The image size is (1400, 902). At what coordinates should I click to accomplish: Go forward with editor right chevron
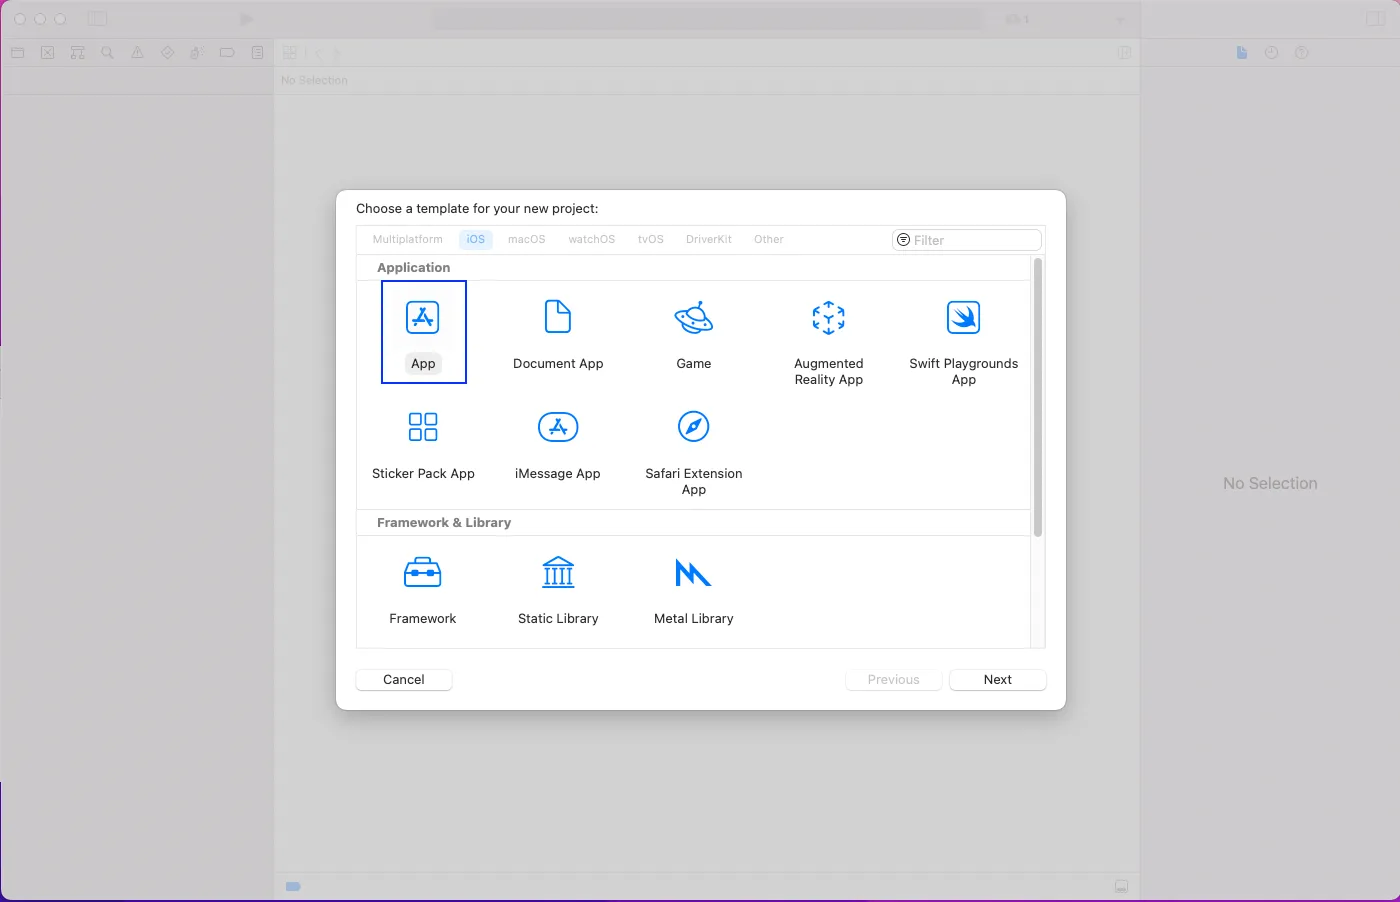point(337,53)
